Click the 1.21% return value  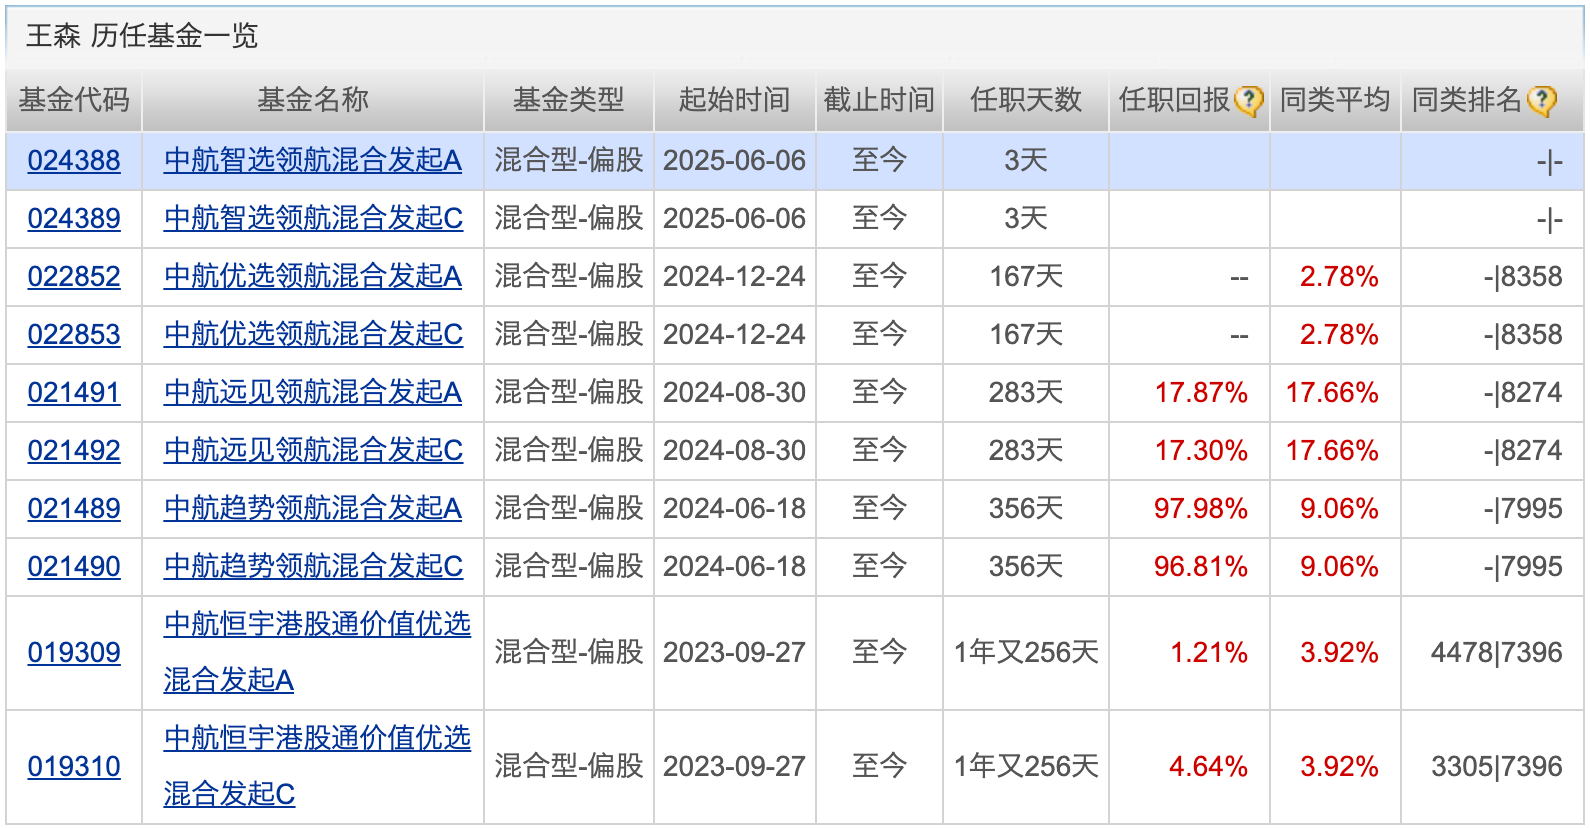click(1208, 652)
